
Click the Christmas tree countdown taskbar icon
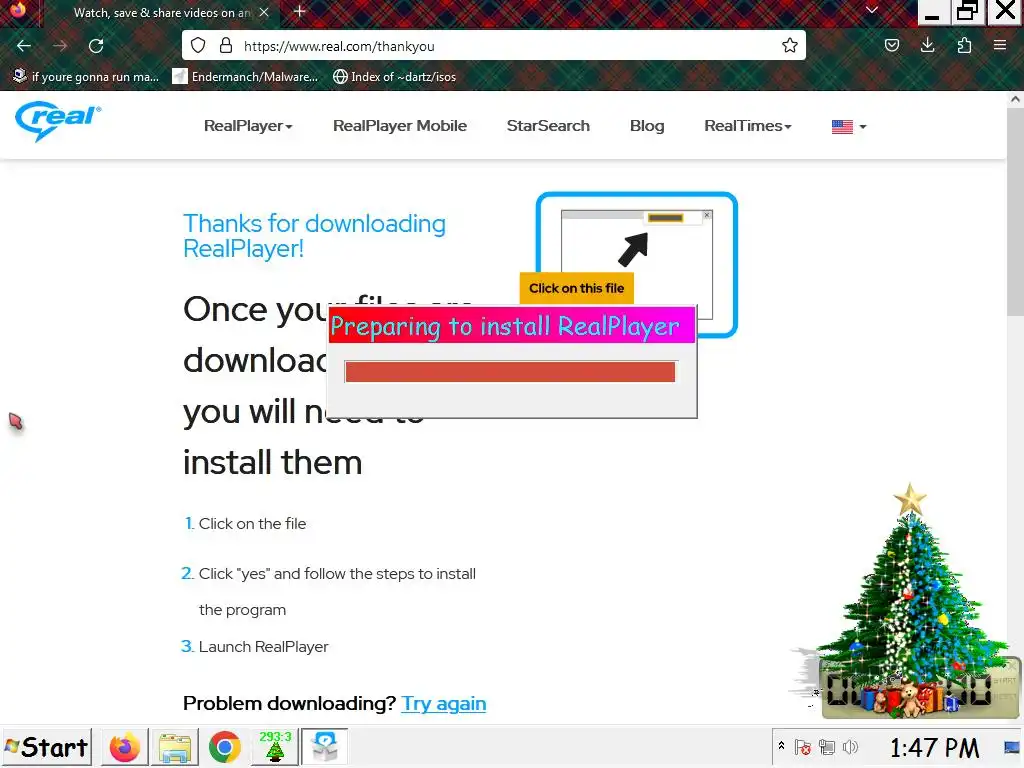pyautogui.click(x=274, y=747)
